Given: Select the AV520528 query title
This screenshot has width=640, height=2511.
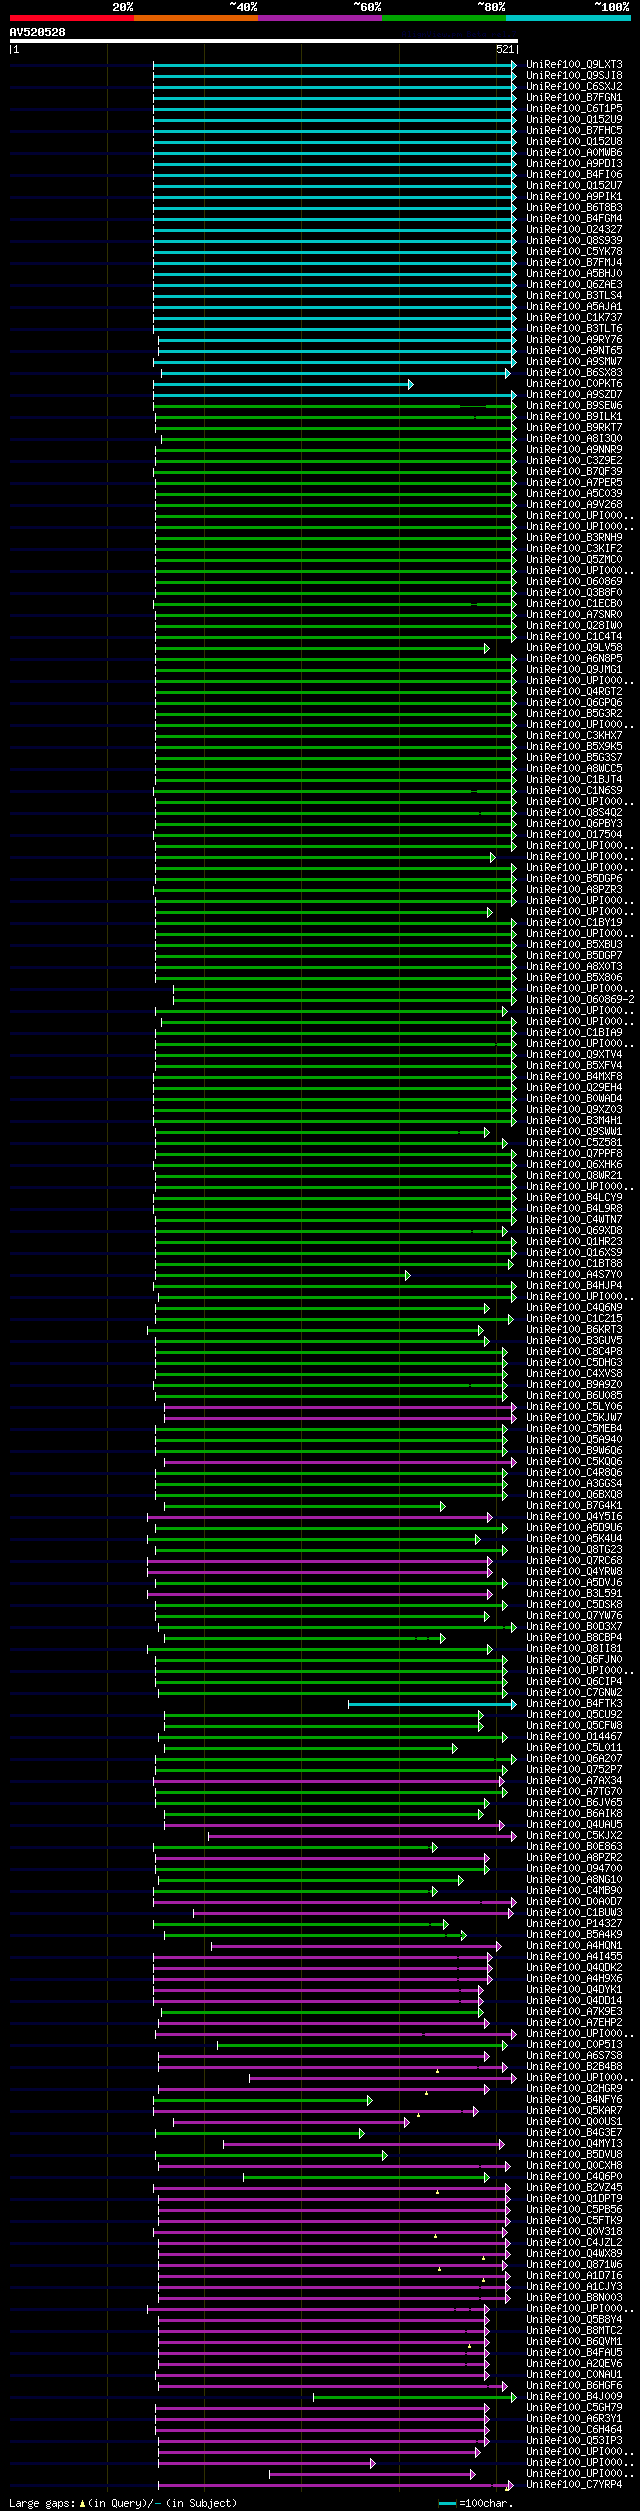Looking at the screenshot, I should click(x=38, y=32).
